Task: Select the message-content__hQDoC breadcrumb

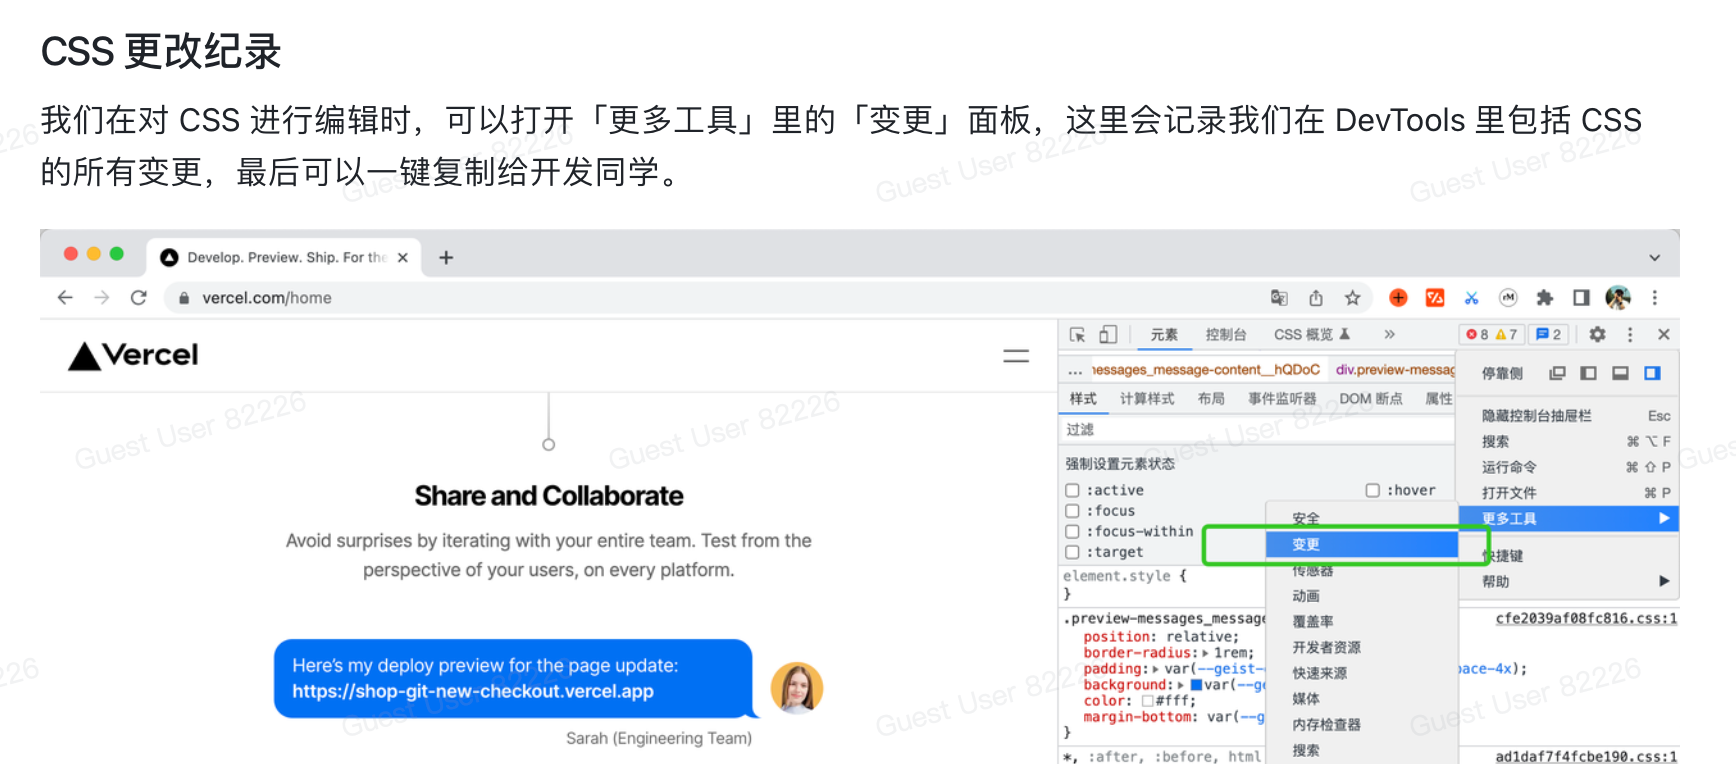Action: tap(1206, 370)
